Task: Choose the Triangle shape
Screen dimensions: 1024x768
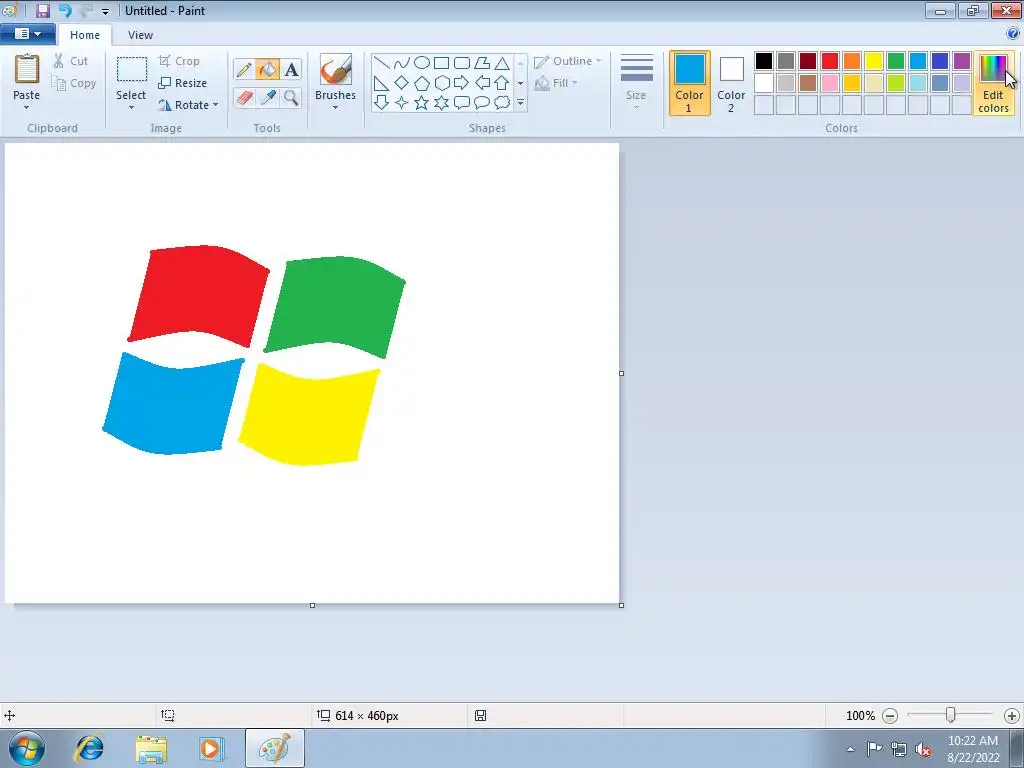Action: 502,63
